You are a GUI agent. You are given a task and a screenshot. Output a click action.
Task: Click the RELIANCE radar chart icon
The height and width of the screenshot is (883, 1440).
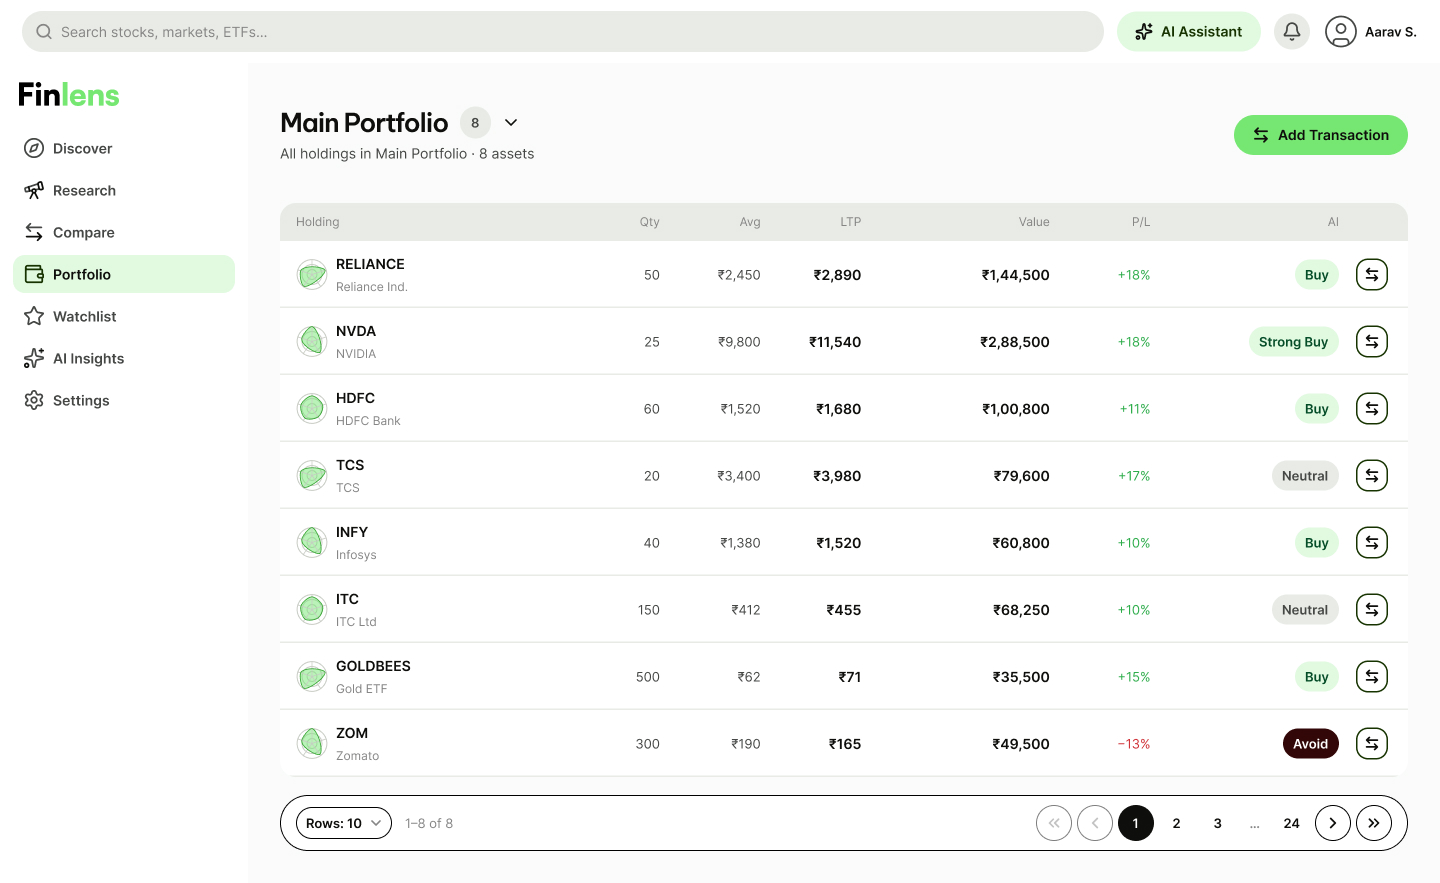point(312,274)
